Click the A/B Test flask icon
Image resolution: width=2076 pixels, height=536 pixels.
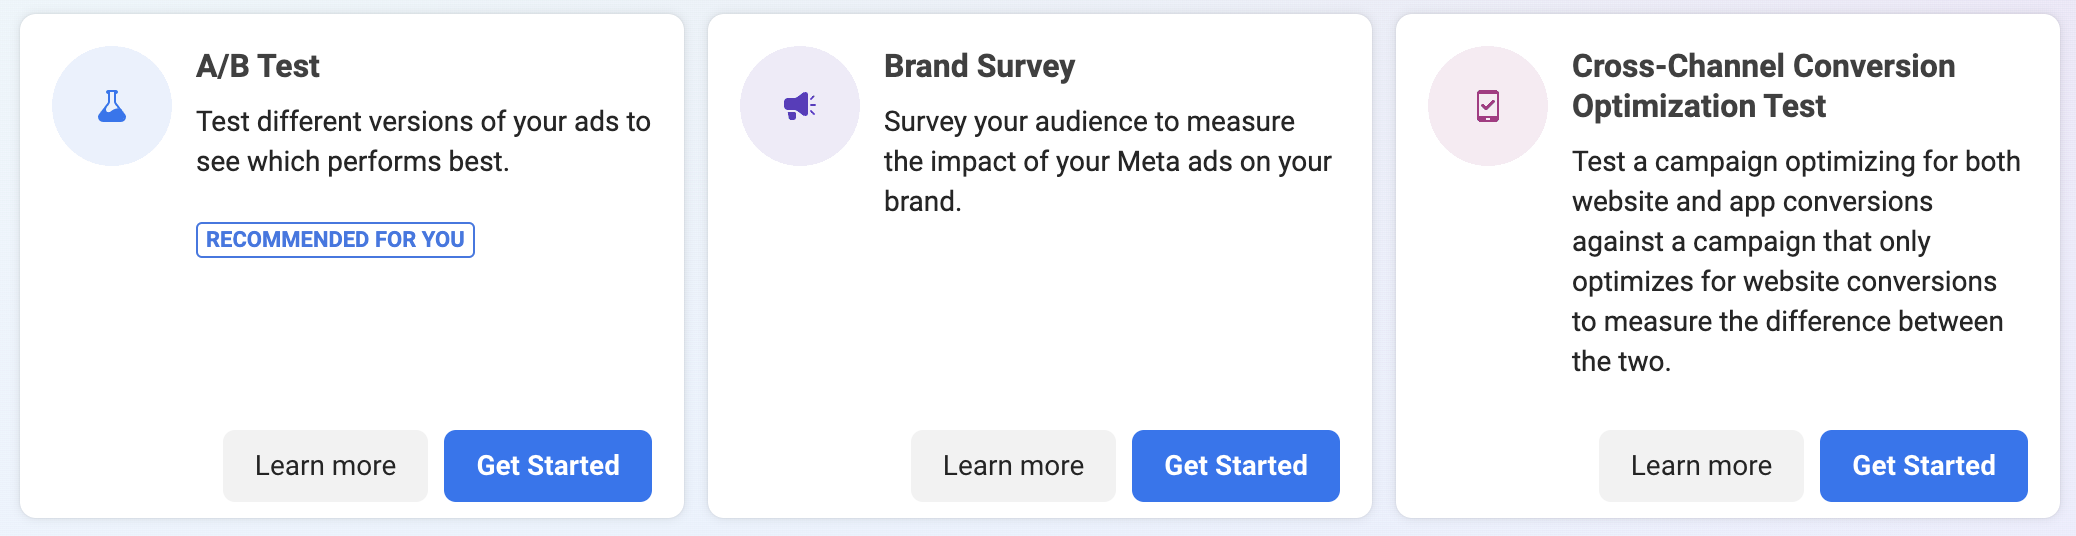point(112,106)
